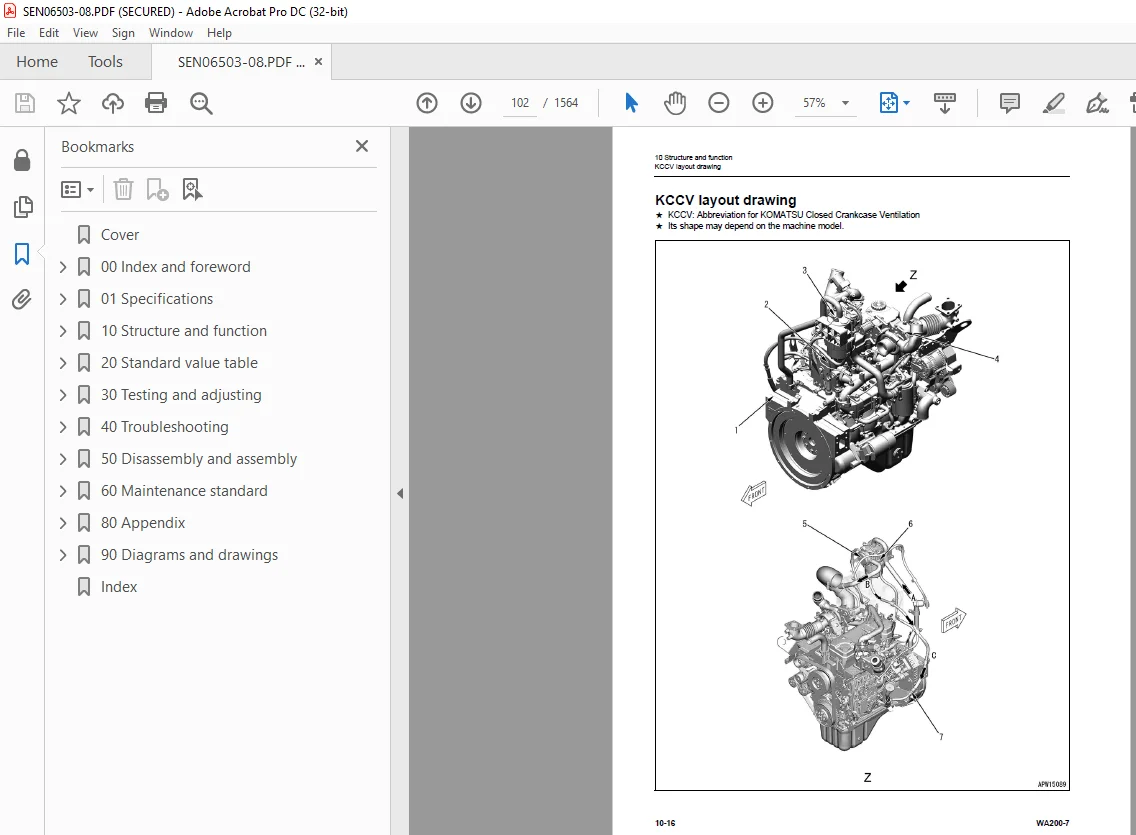This screenshot has width=1136, height=835.
Task: Open the File menu
Action: tap(16, 33)
